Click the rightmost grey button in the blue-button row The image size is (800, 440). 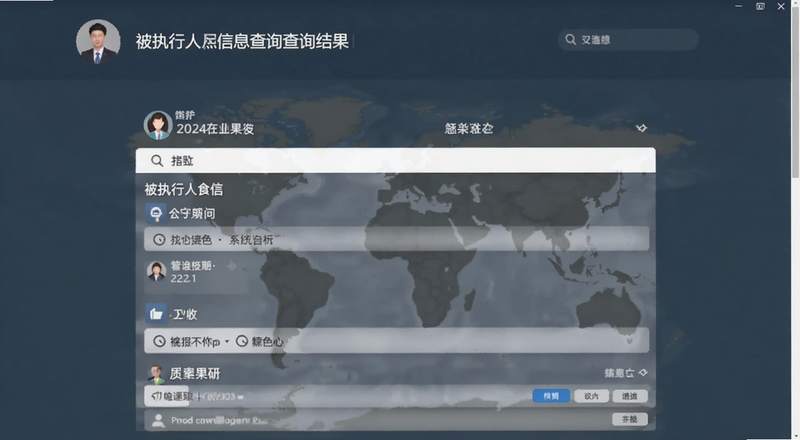[x=630, y=396]
